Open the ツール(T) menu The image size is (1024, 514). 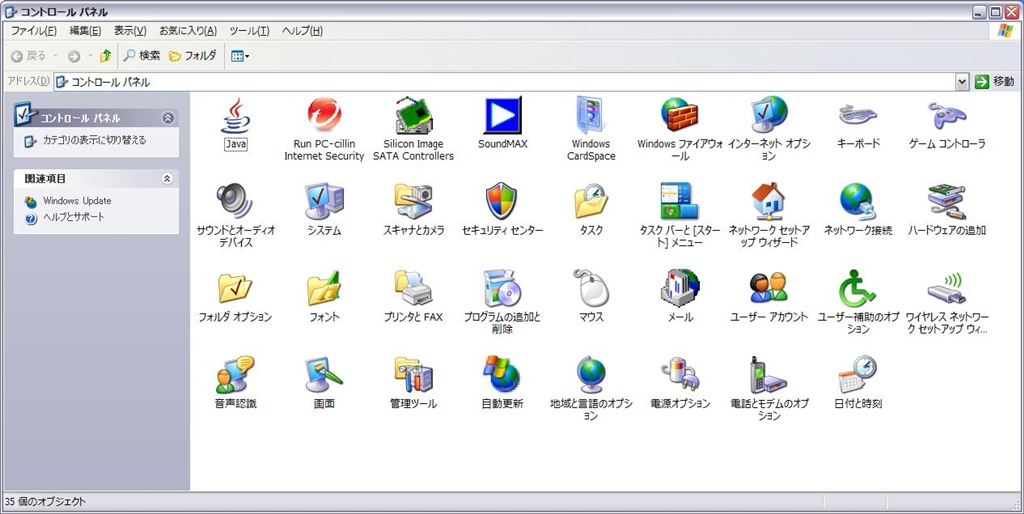pyautogui.click(x=249, y=31)
